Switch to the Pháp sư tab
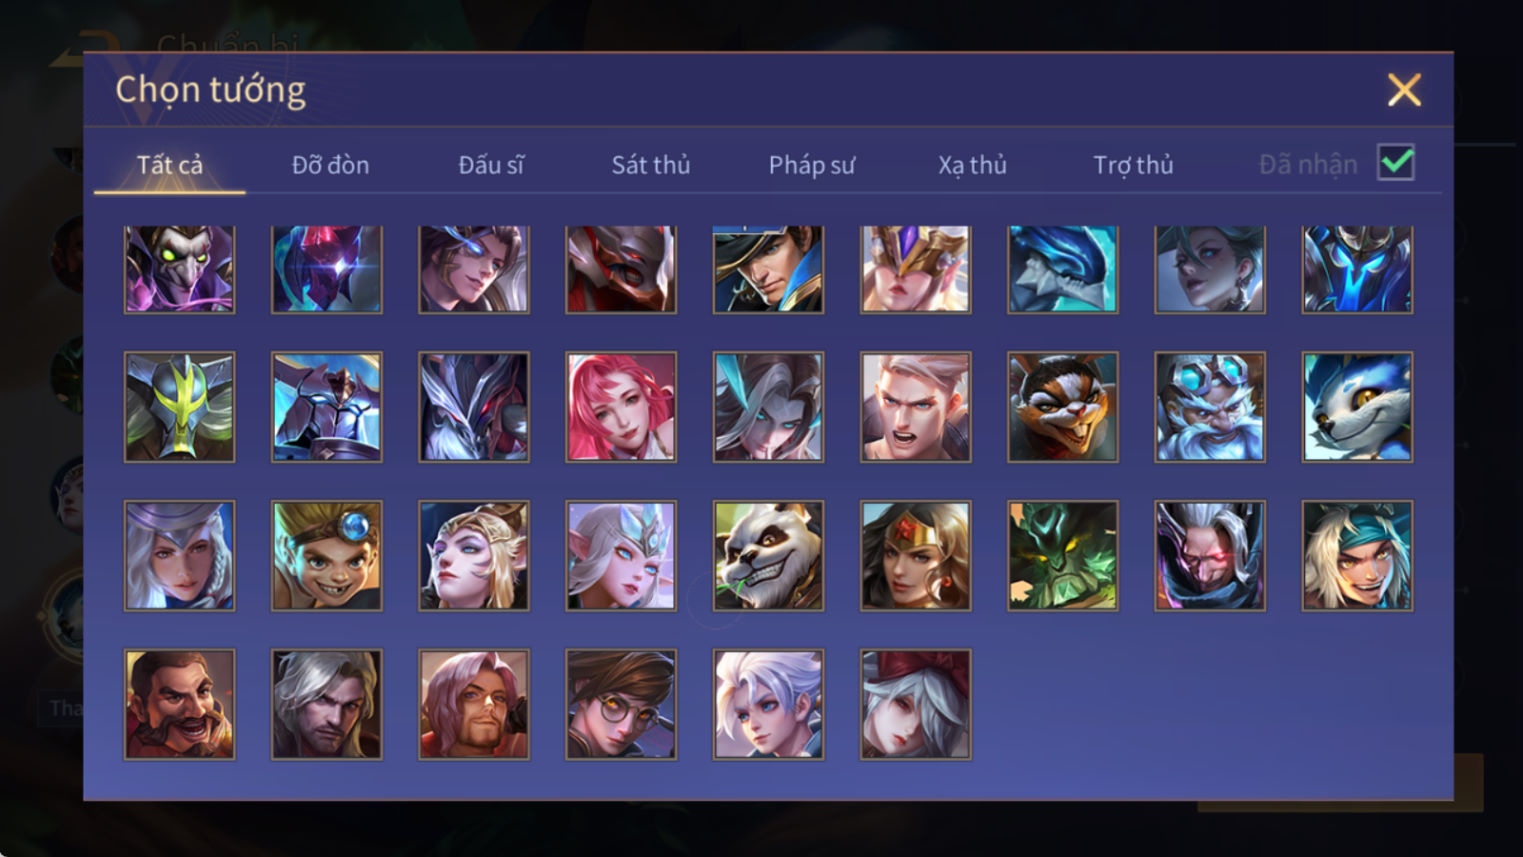This screenshot has width=1523, height=857. coord(812,165)
